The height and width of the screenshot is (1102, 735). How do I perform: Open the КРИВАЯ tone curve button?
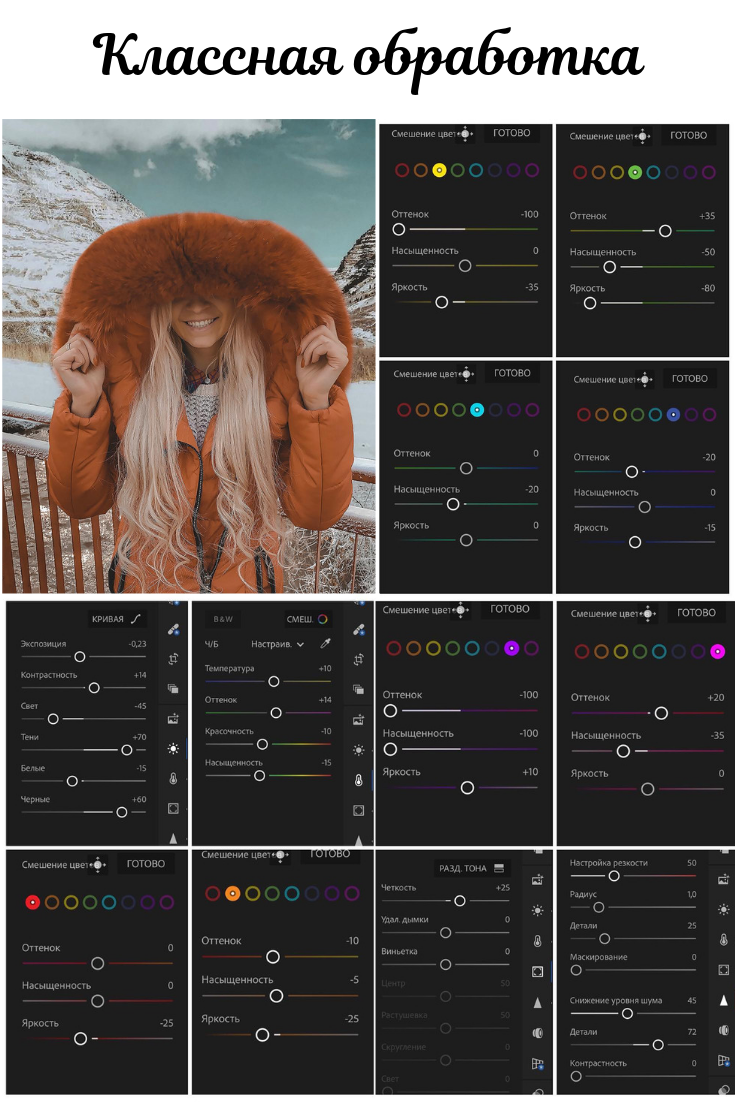pos(117,619)
